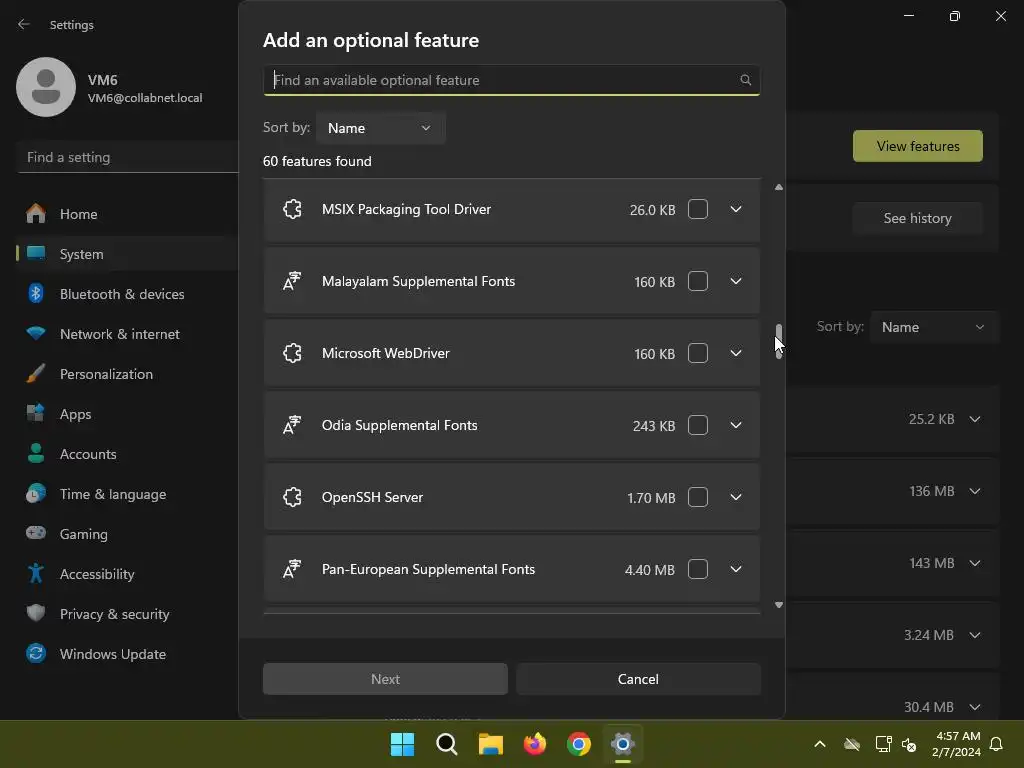Click the feature list scroll down arrow
1024x768 pixels.
coord(778,605)
